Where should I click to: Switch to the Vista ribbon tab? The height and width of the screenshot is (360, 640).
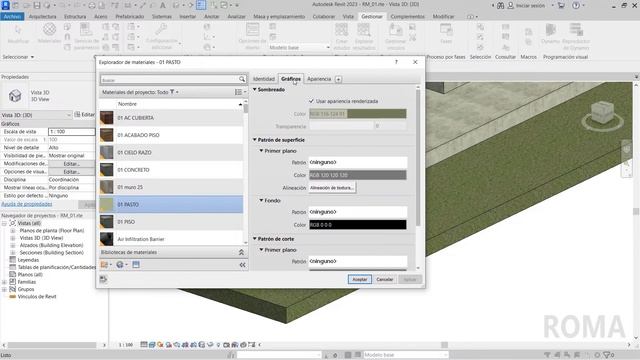[x=348, y=16]
